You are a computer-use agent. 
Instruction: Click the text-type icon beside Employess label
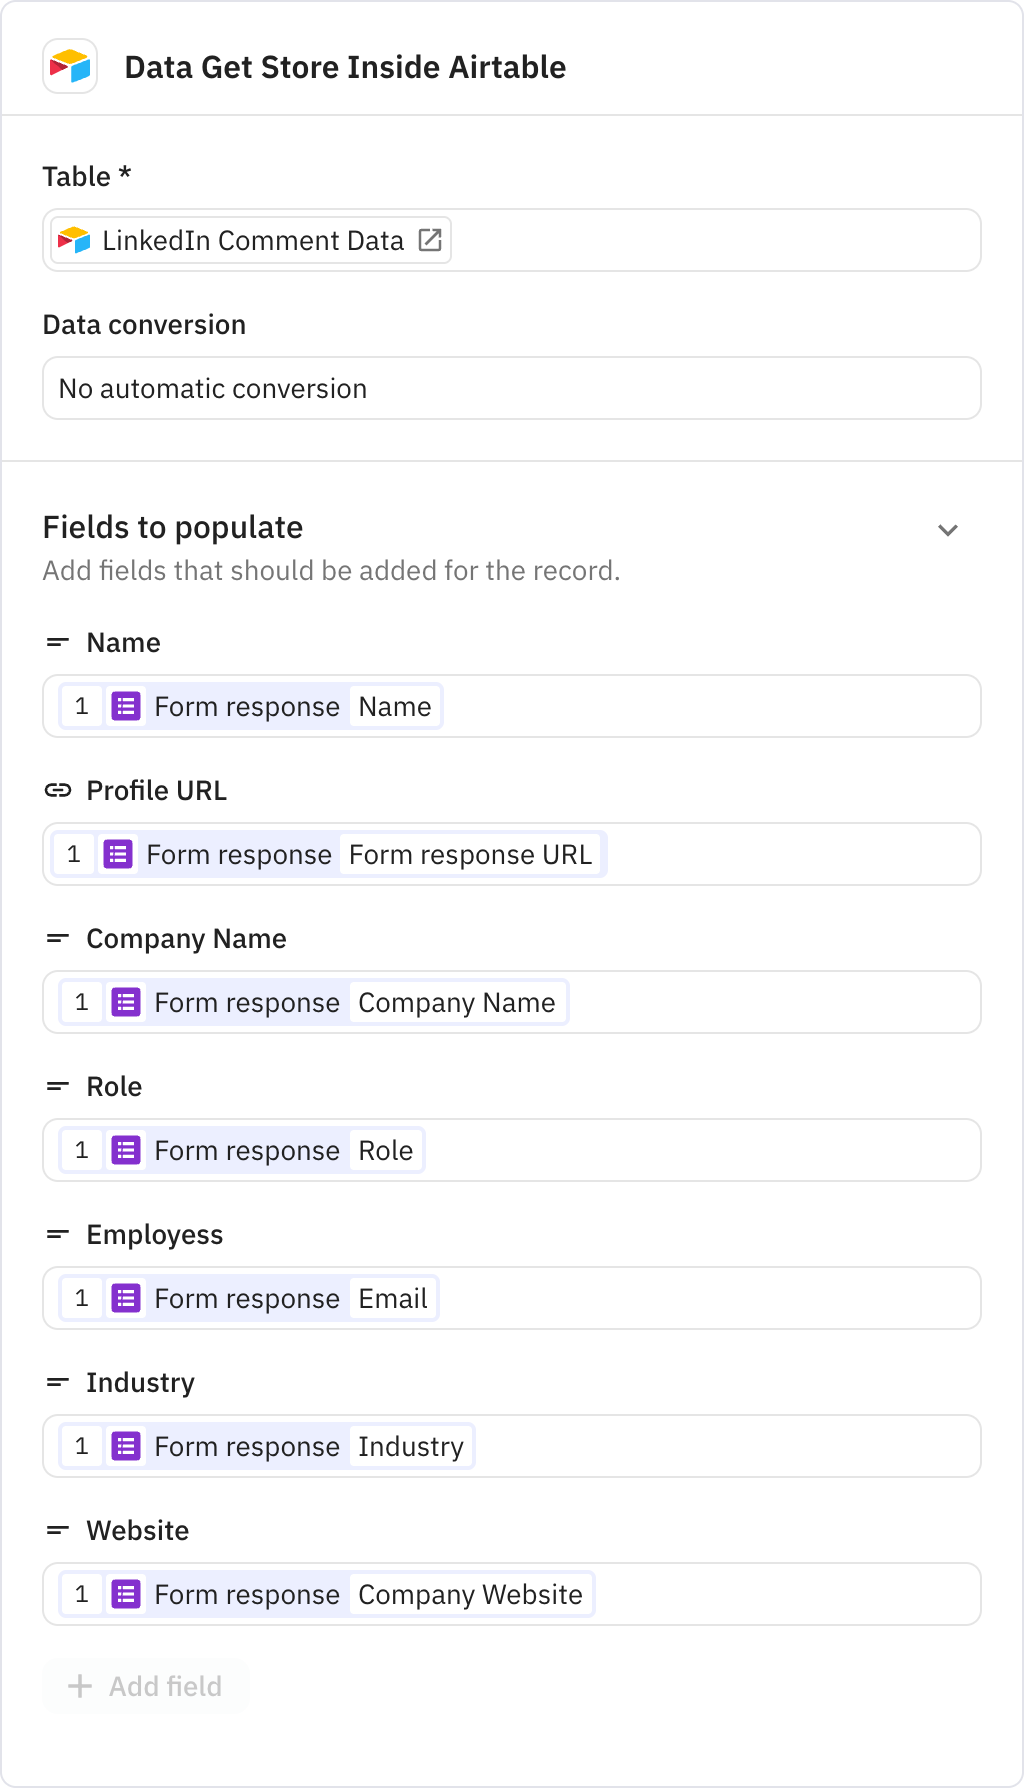[58, 1234]
